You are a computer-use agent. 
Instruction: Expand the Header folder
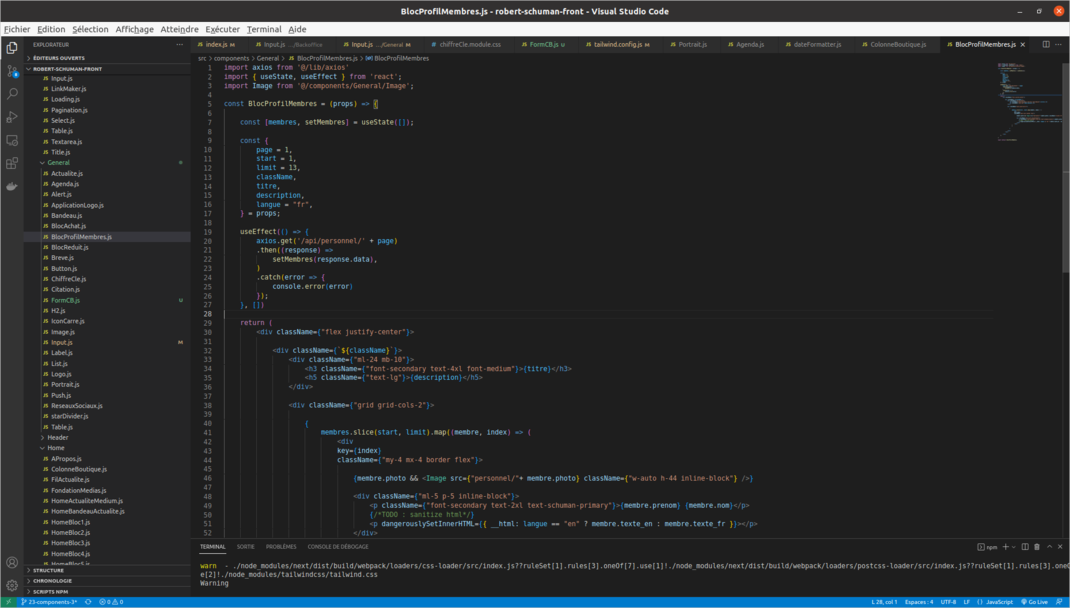coord(57,437)
